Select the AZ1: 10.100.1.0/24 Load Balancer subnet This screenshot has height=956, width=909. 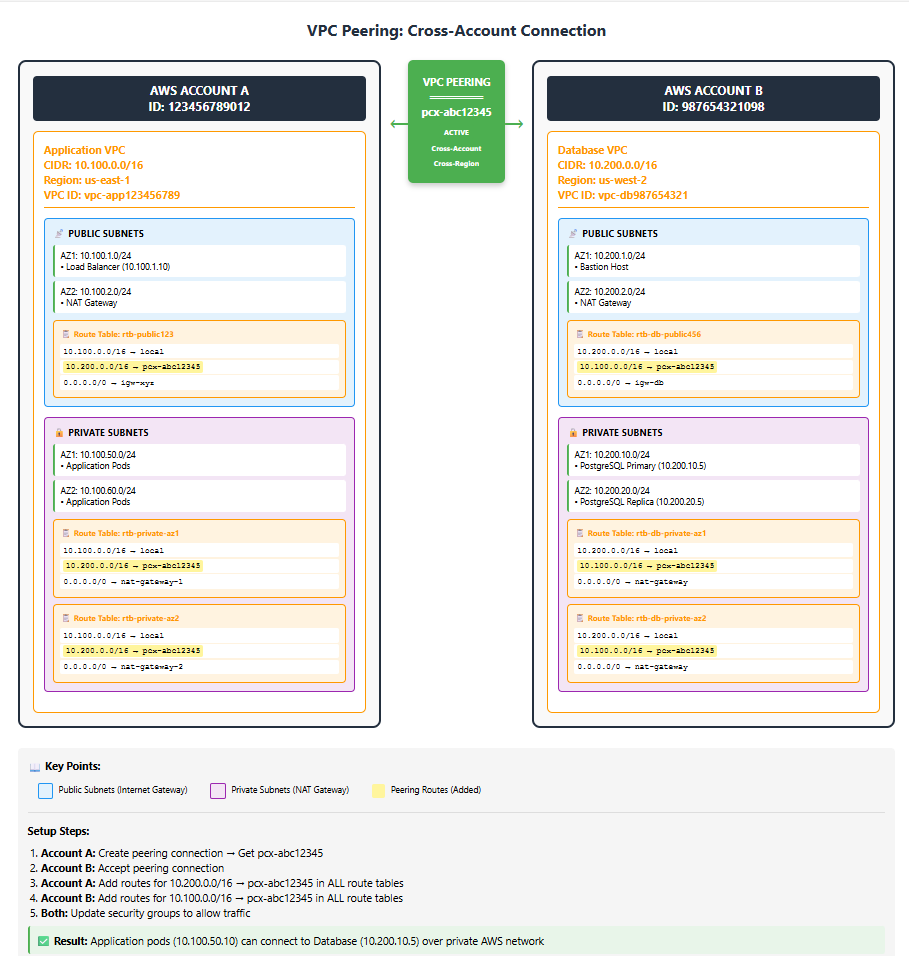point(199,261)
